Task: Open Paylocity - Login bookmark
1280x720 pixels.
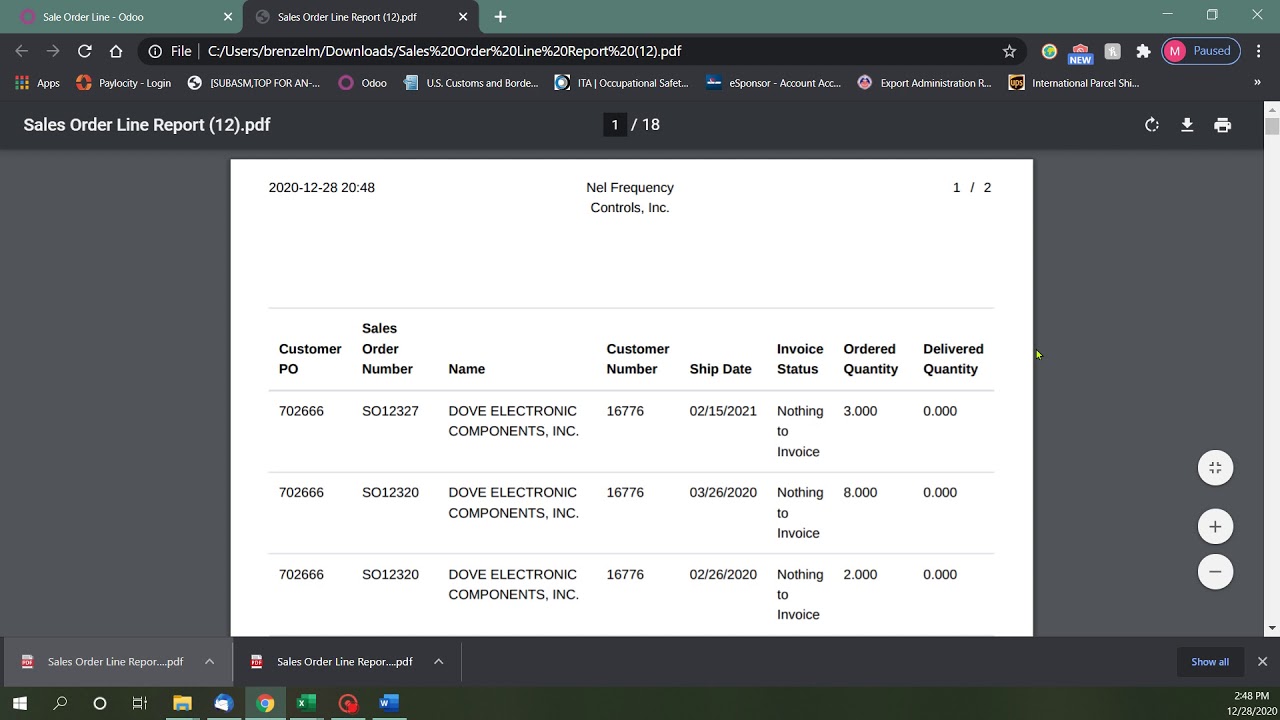Action: coord(124,83)
